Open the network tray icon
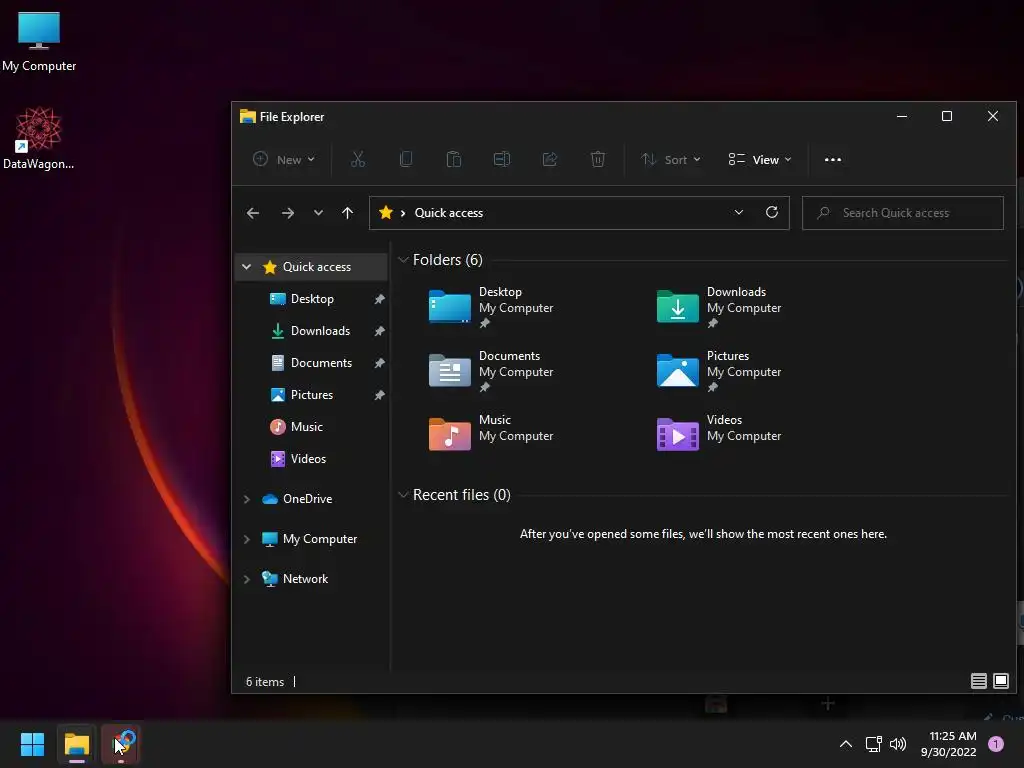Image resolution: width=1024 pixels, height=768 pixels. (x=873, y=744)
